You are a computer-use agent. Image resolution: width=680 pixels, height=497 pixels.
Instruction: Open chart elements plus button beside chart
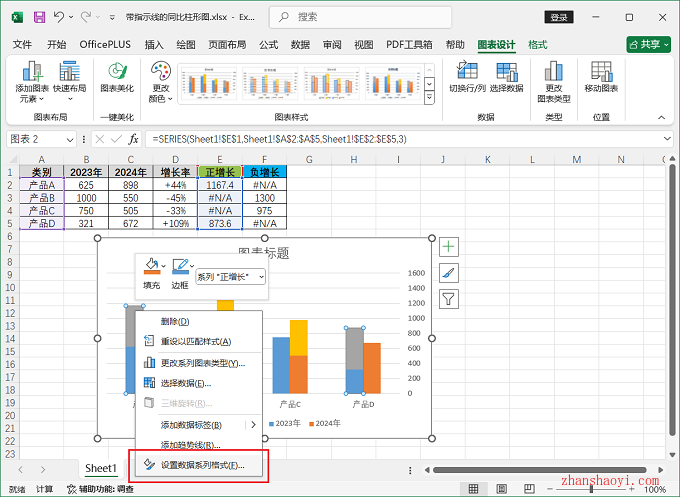click(449, 246)
